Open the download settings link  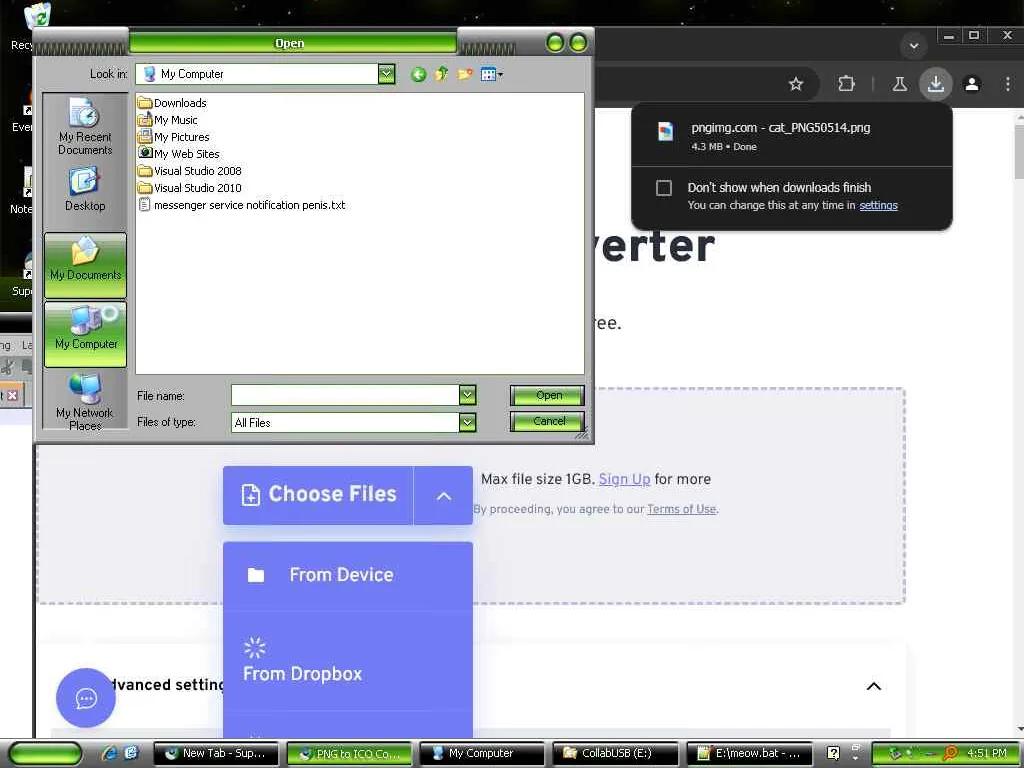coord(878,205)
